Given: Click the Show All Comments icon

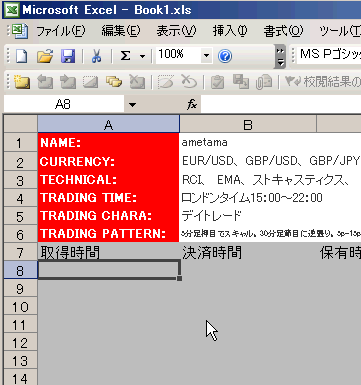Looking at the screenshot, I should (x=114, y=82).
